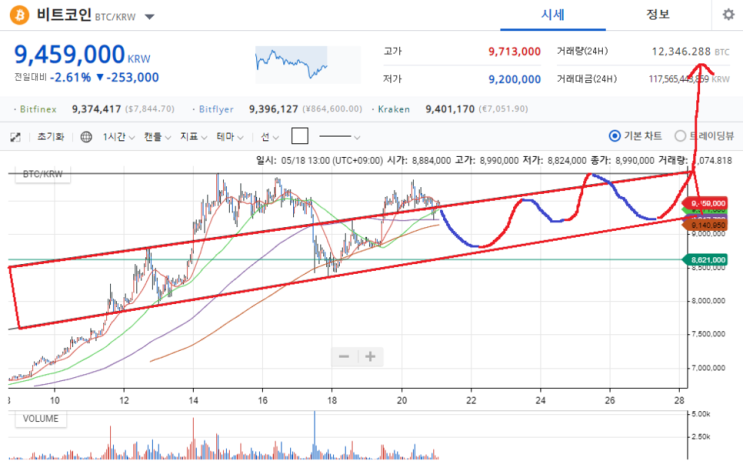Open the 테마 theme dropdown
The height and width of the screenshot is (461, 743).
click(230, 137)
